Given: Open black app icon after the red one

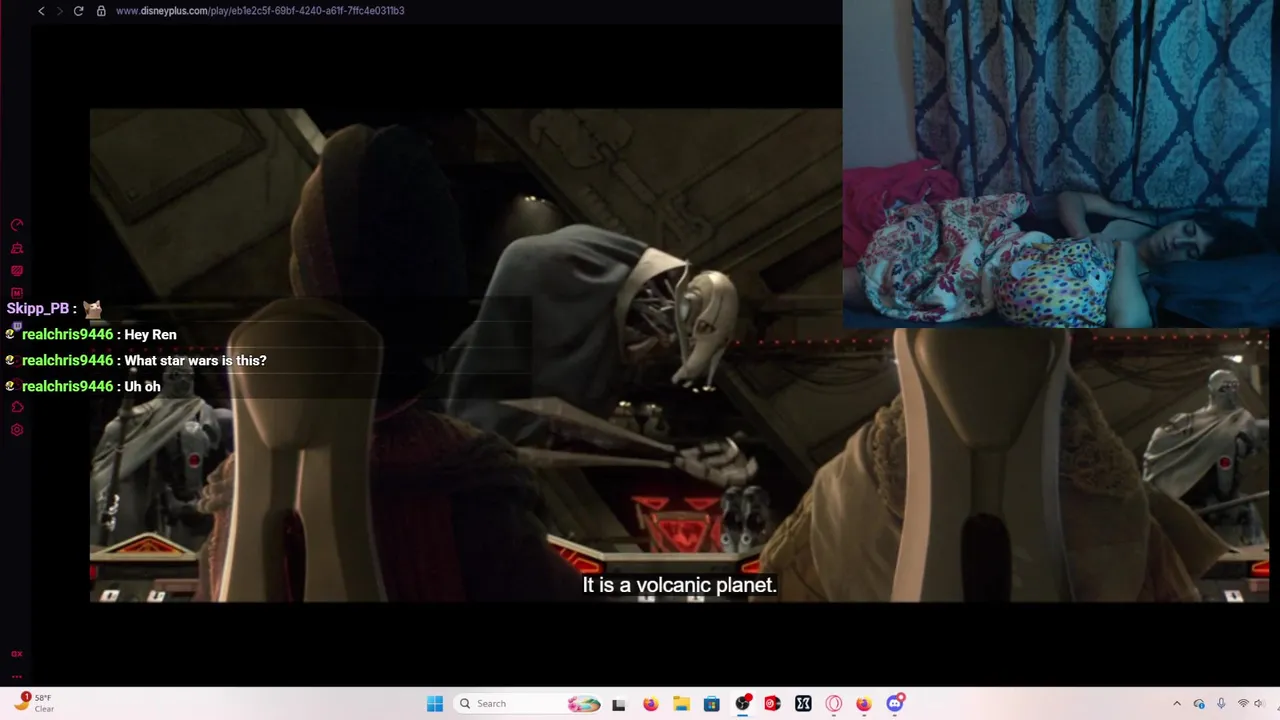Looking at the screenshot, I should [x=803, y=704].
